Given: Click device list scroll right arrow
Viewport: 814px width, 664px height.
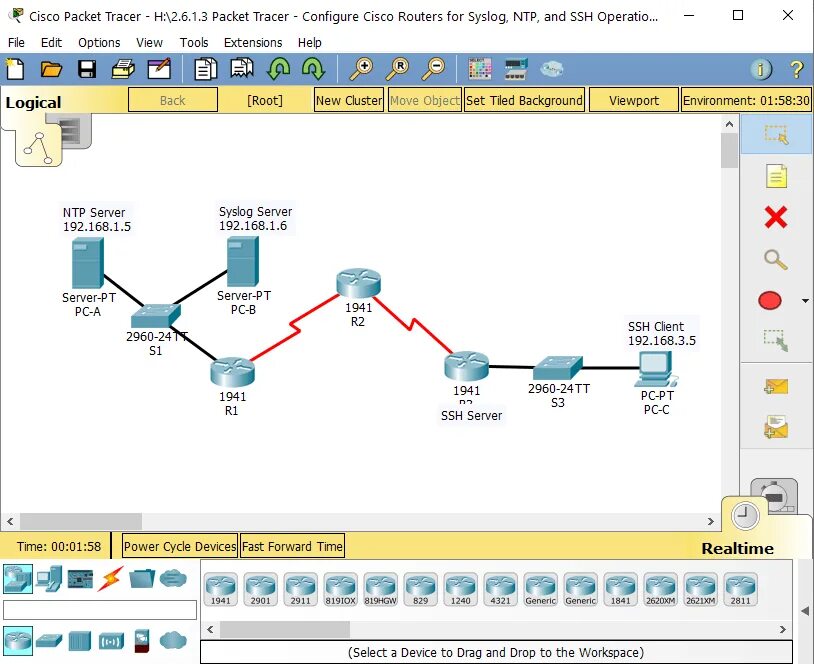Looking at the screenshot, I should (x=783, y=629).
